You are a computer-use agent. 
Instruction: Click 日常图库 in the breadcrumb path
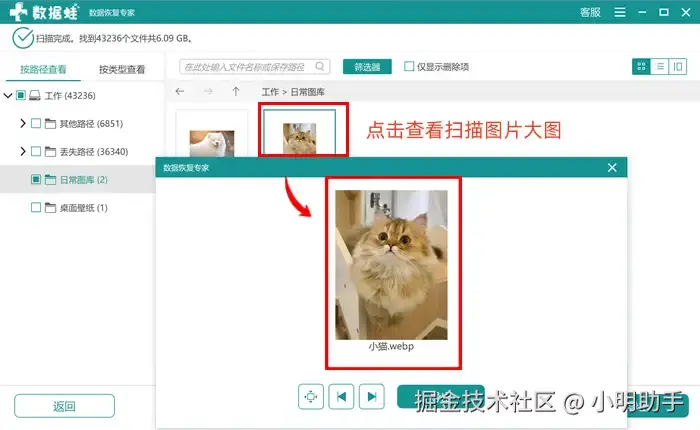click(308, 92)
